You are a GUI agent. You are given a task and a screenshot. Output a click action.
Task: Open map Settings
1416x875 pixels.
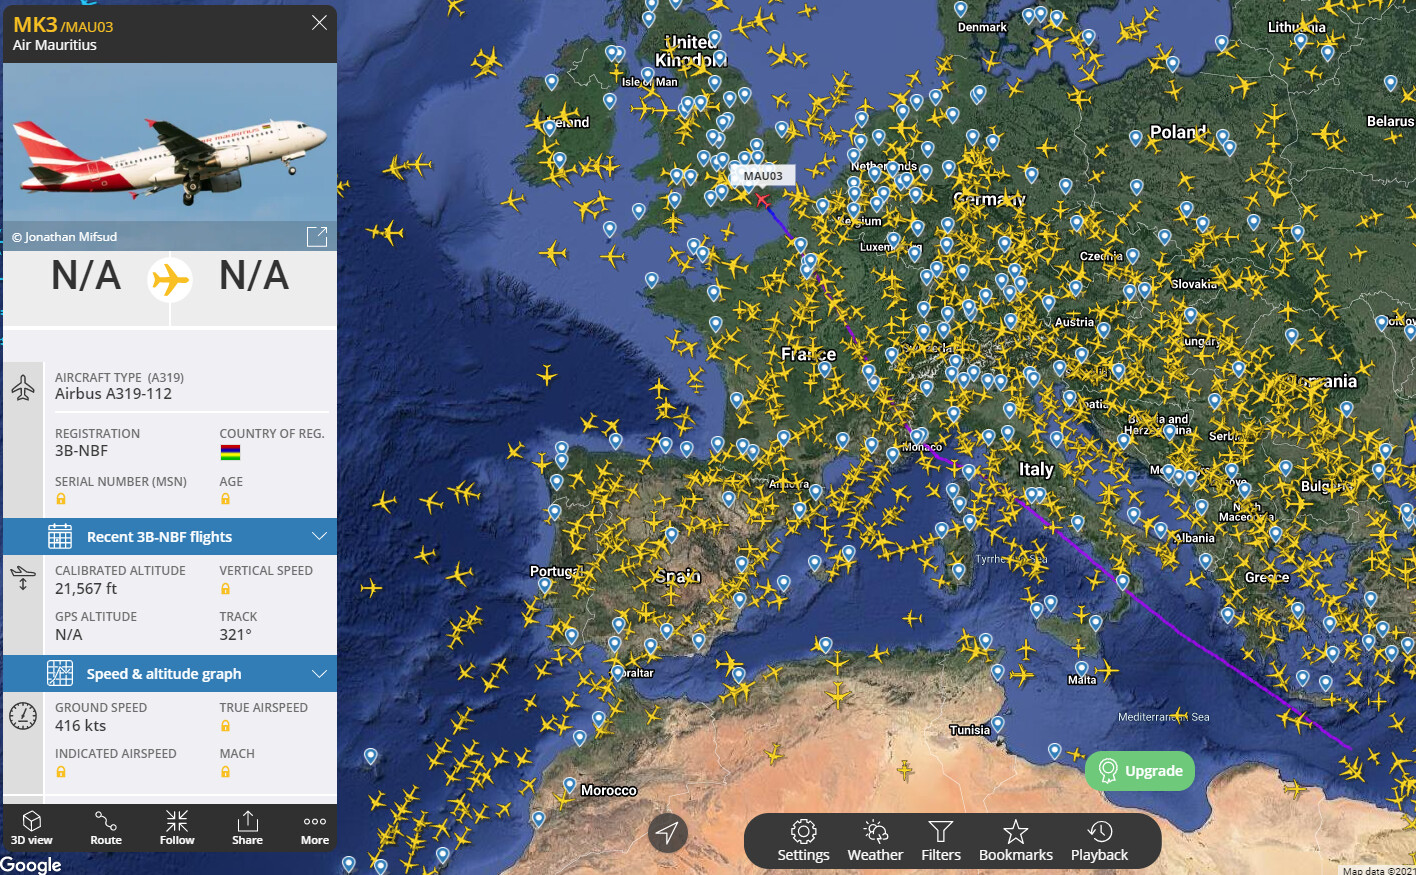[x=804, y=841]
